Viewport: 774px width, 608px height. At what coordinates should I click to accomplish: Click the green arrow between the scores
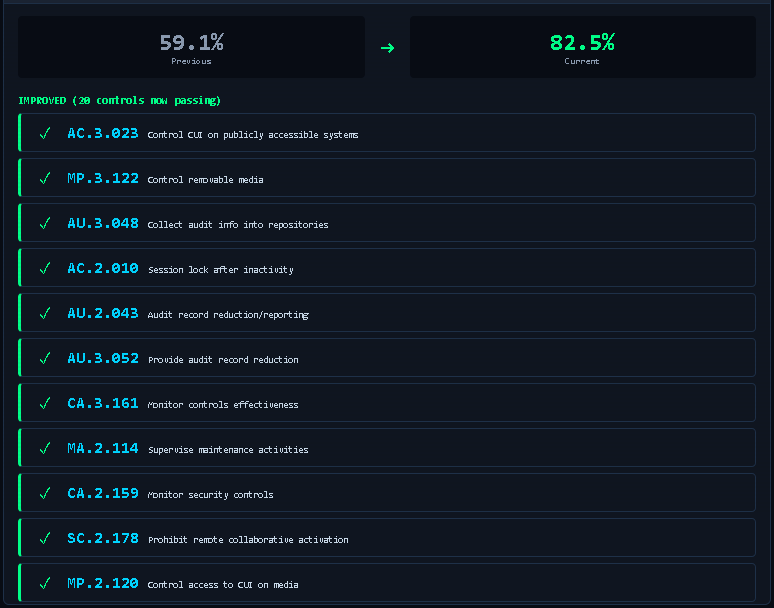pos(387,48)
